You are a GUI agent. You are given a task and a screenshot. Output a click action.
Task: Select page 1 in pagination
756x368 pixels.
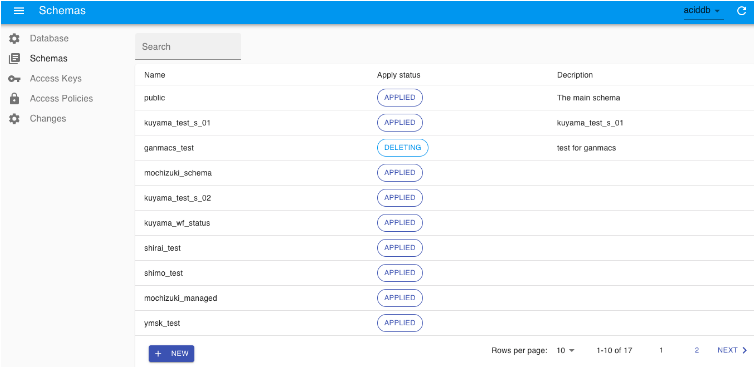coord(661,350)
